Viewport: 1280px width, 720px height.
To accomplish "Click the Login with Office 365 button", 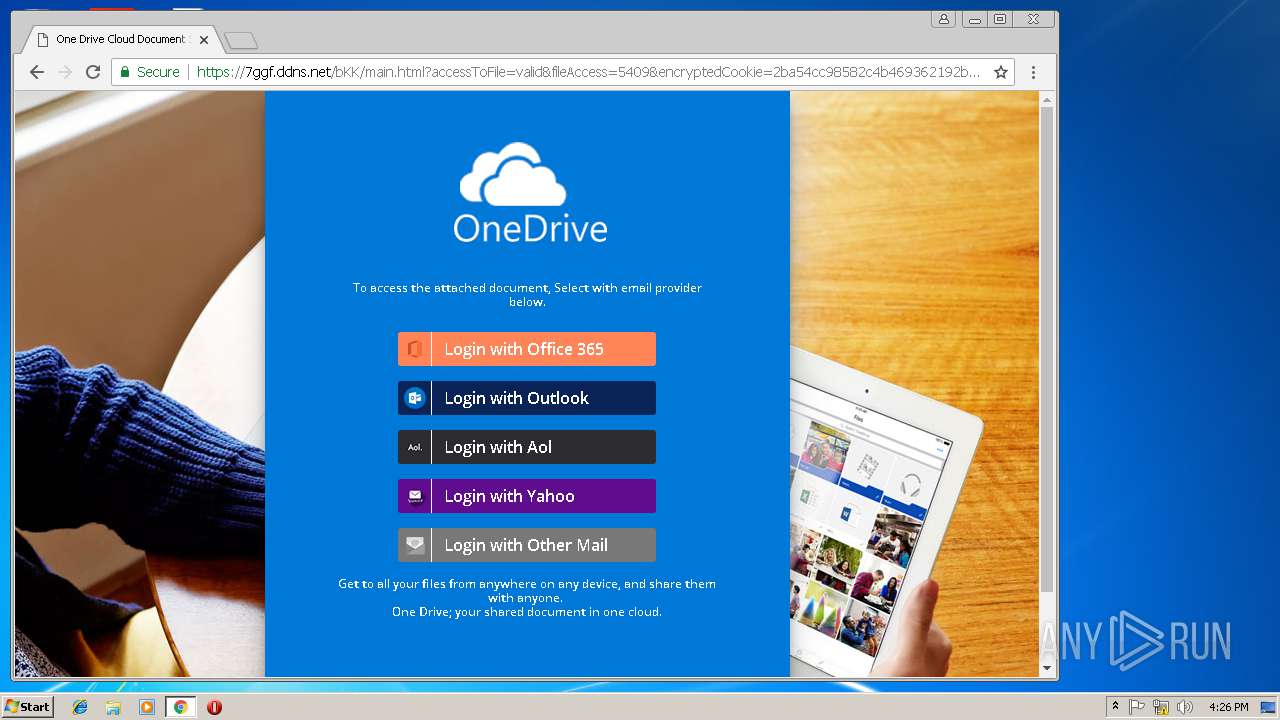I will 527,349.
